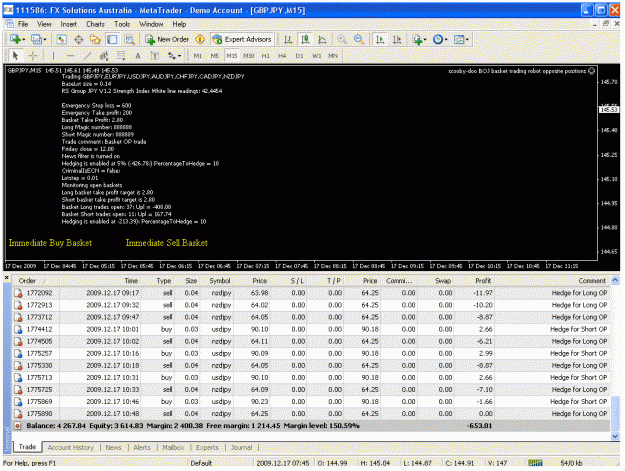Select candlestick chart mode

(x=305, y=39)
